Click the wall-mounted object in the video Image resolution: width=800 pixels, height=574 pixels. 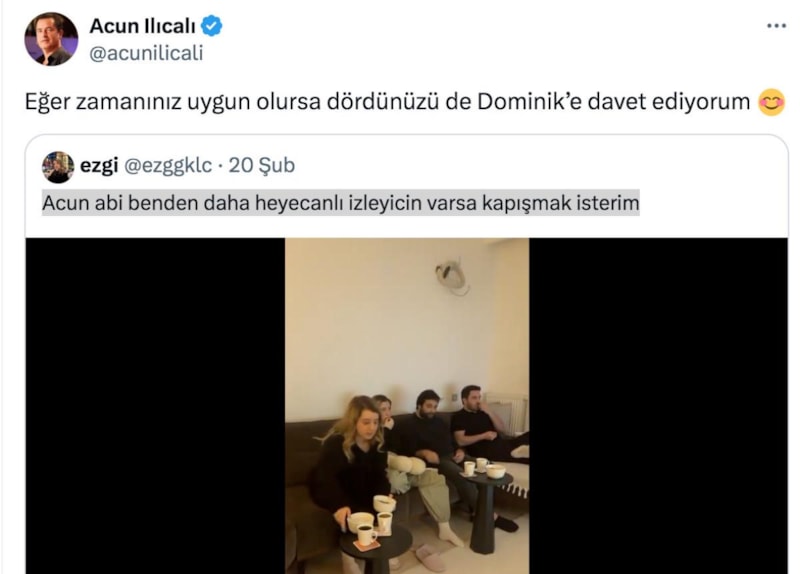453,277
